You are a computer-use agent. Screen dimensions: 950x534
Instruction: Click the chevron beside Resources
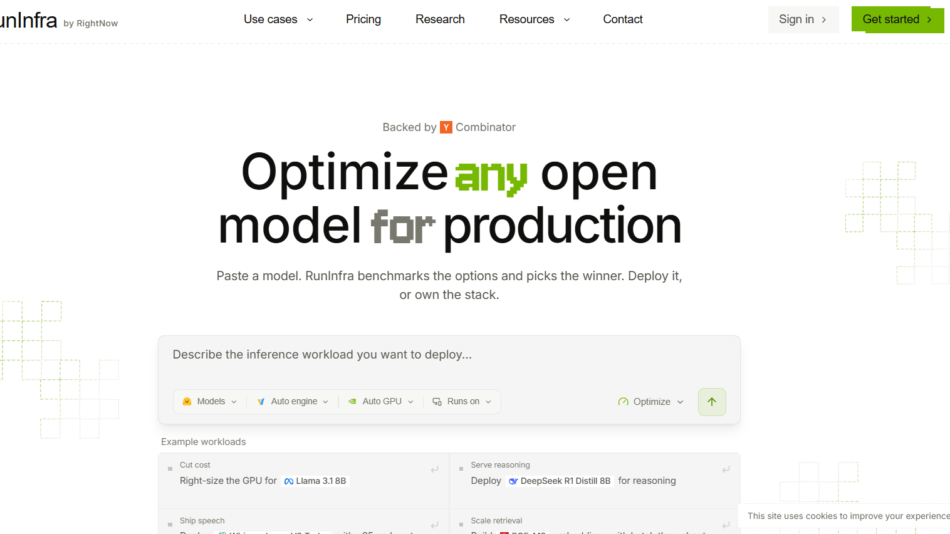(566, 20)
